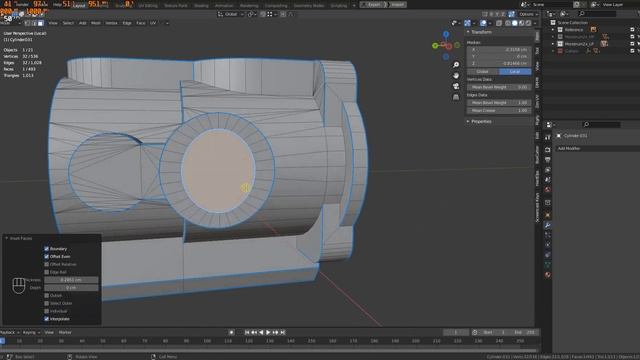Click the blue Z axis gizmo handle

446,35
